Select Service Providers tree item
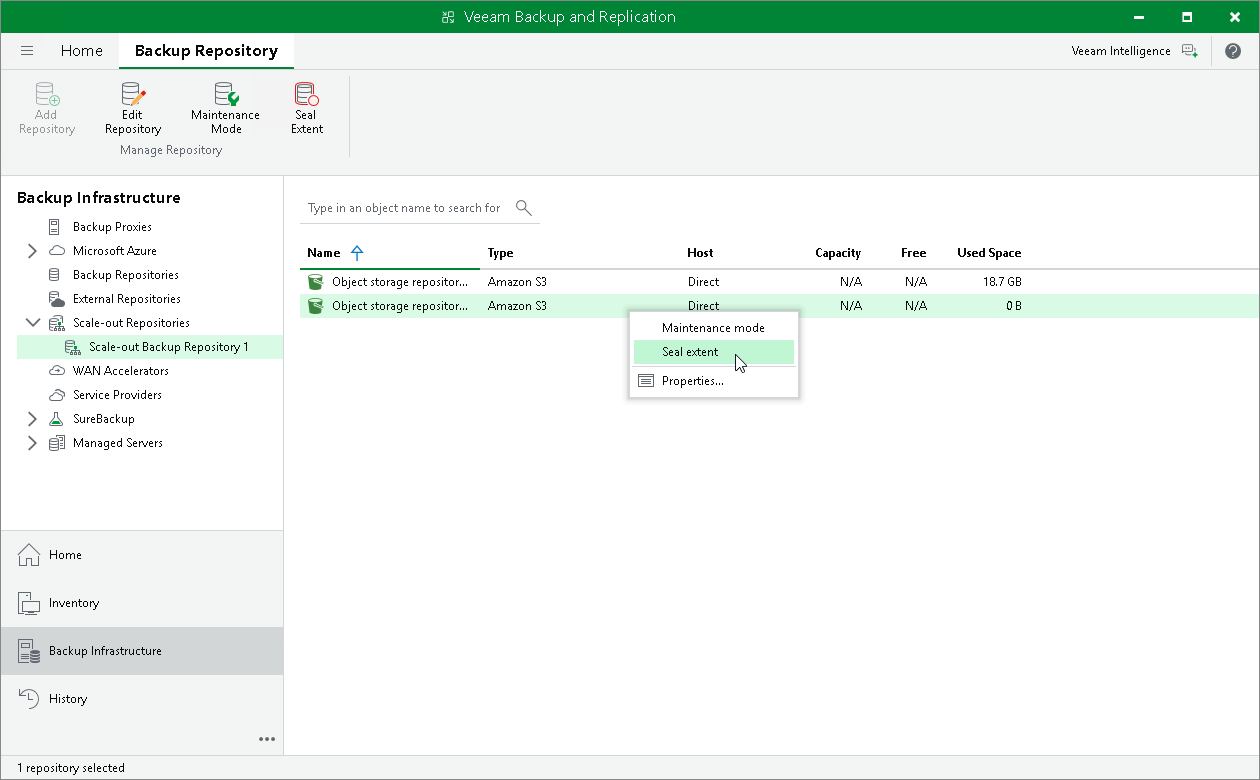Screen dimensions: 1260x780 (117, 395)
